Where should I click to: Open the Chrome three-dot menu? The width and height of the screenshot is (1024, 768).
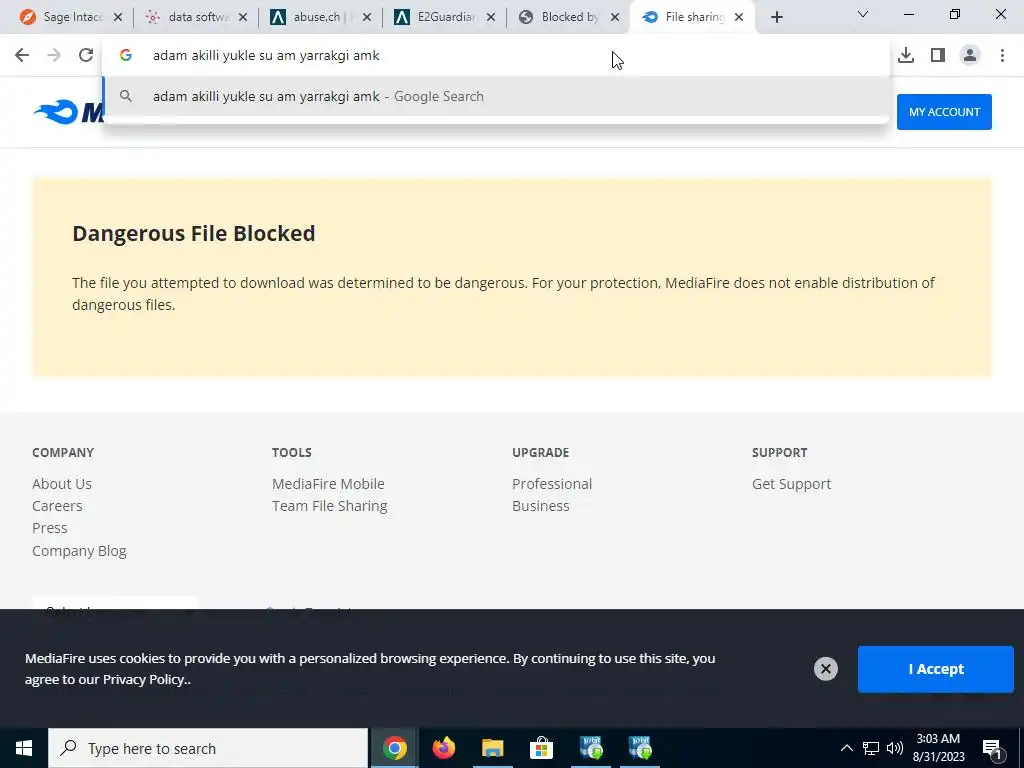click(x=1002, y=56)
